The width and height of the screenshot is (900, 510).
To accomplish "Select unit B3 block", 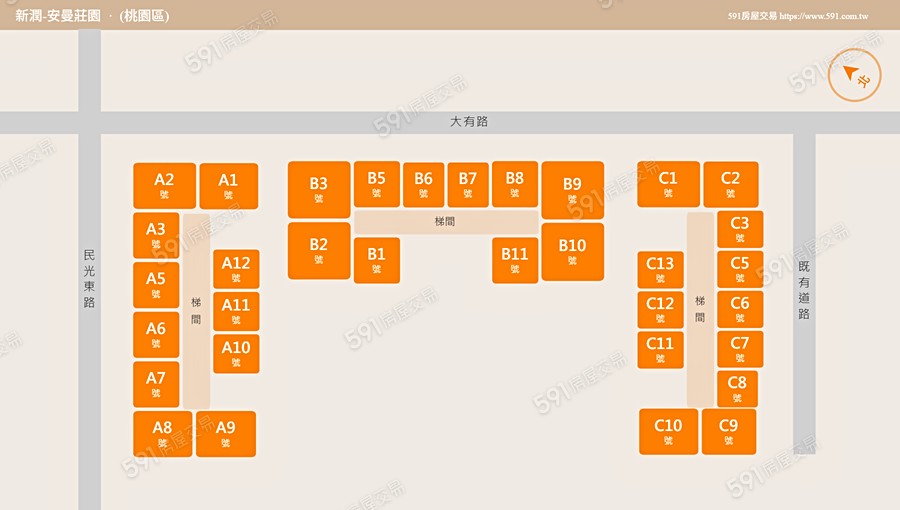I will 319,189.
